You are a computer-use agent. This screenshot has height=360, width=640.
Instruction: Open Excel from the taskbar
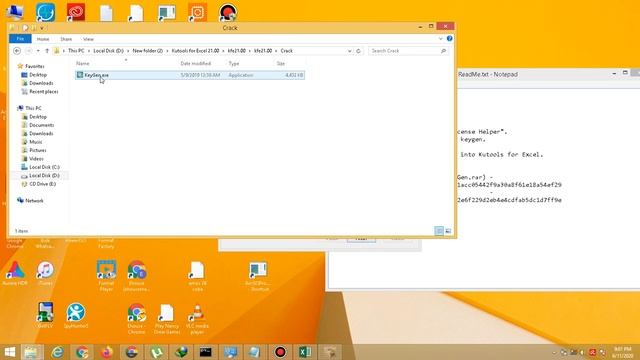(x=304, y=352)
